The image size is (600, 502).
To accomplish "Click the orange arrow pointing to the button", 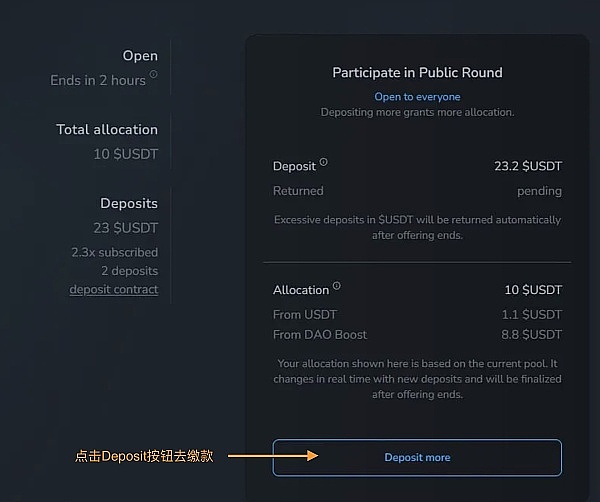I will point(273,457).
